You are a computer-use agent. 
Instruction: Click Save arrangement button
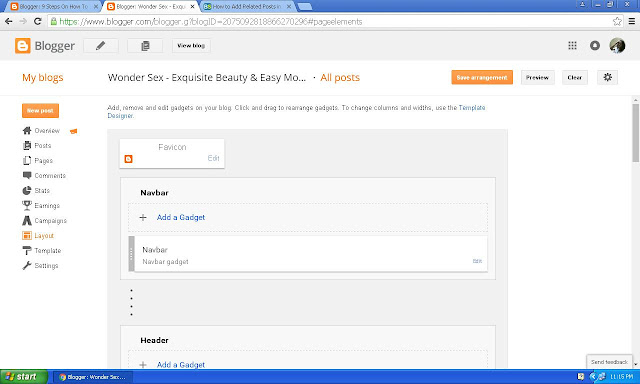(x=482, y=77)
